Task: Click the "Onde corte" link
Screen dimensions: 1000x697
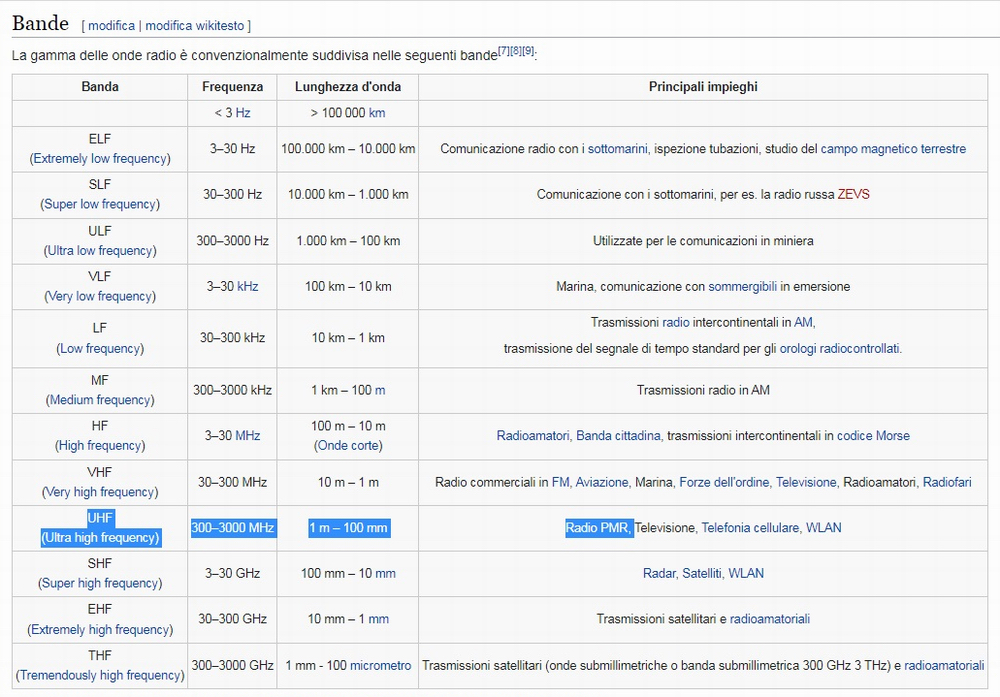Action: (x=348, y=445)
